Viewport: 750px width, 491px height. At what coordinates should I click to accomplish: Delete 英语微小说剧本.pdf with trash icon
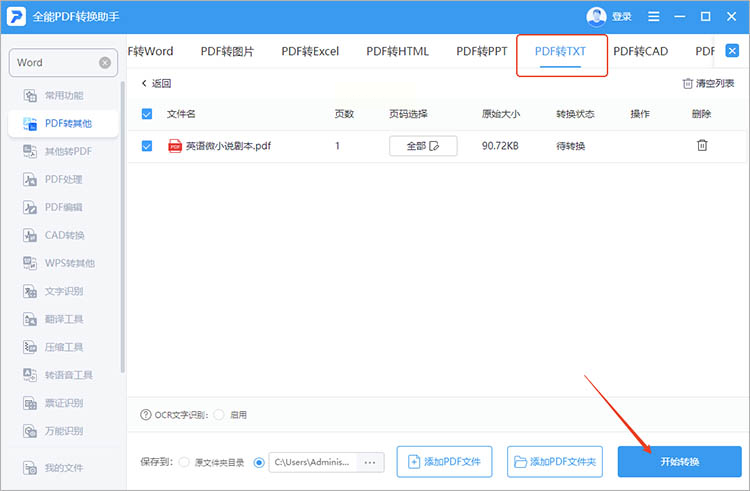pos(702,145)
